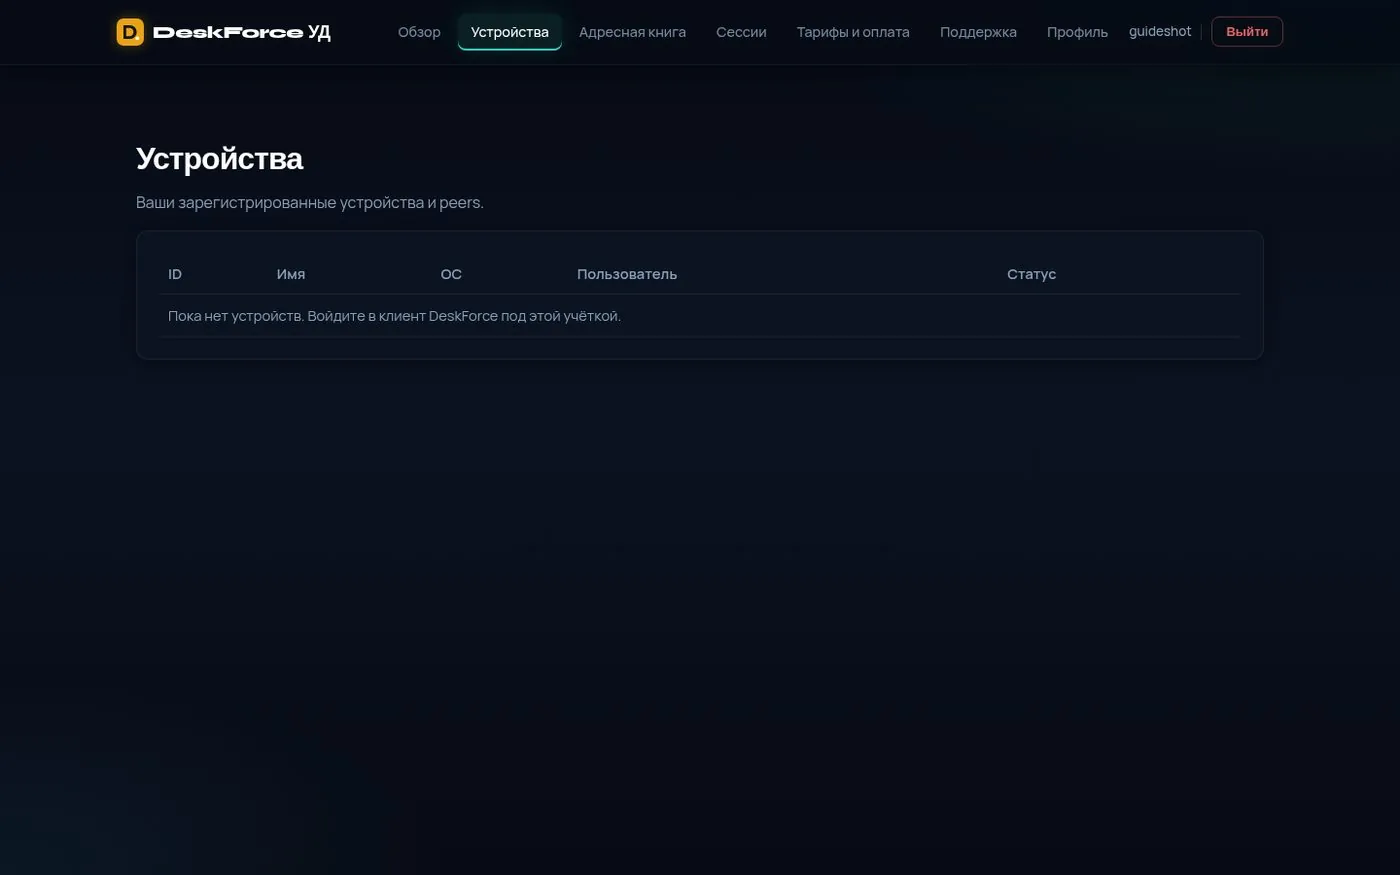This screenshot has width=1400, height=875.
Task: Open the Сессии tab
Action: pos(741,32)
